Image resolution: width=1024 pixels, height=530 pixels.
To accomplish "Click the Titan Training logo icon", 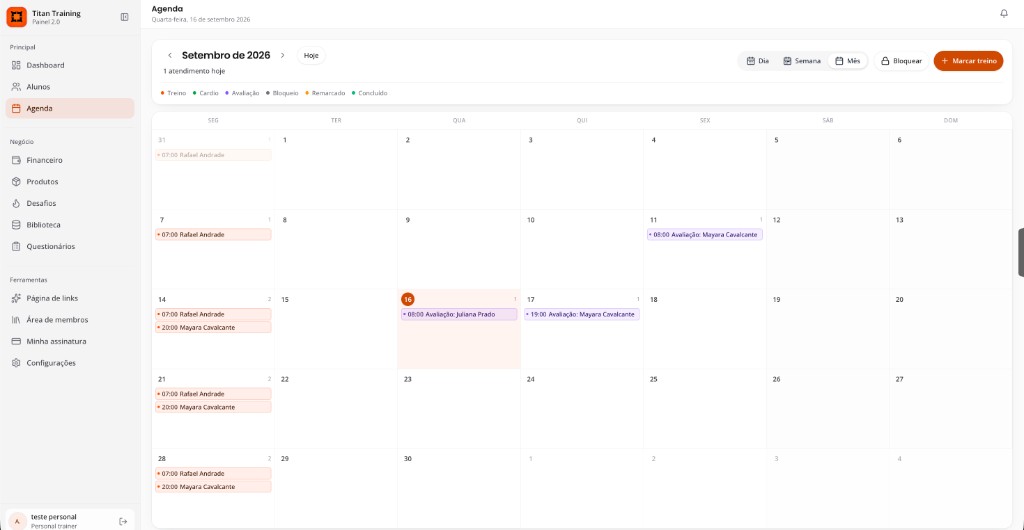I will click(16, 17).
